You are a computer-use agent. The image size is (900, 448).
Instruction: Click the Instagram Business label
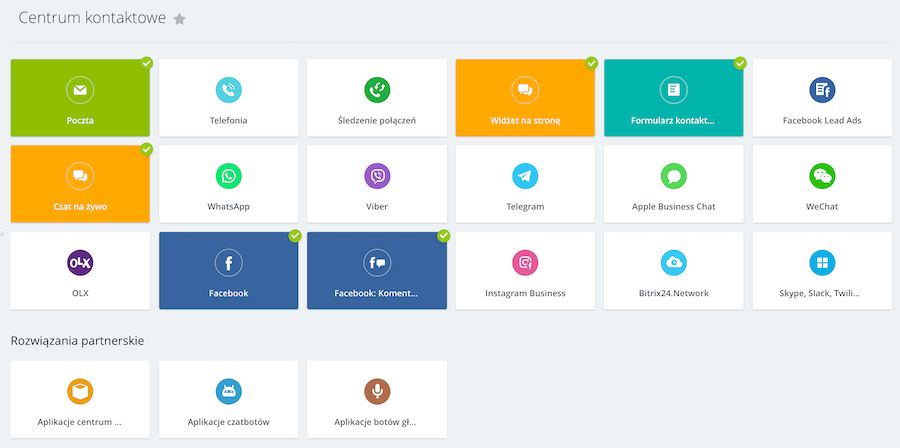point(525,293)
